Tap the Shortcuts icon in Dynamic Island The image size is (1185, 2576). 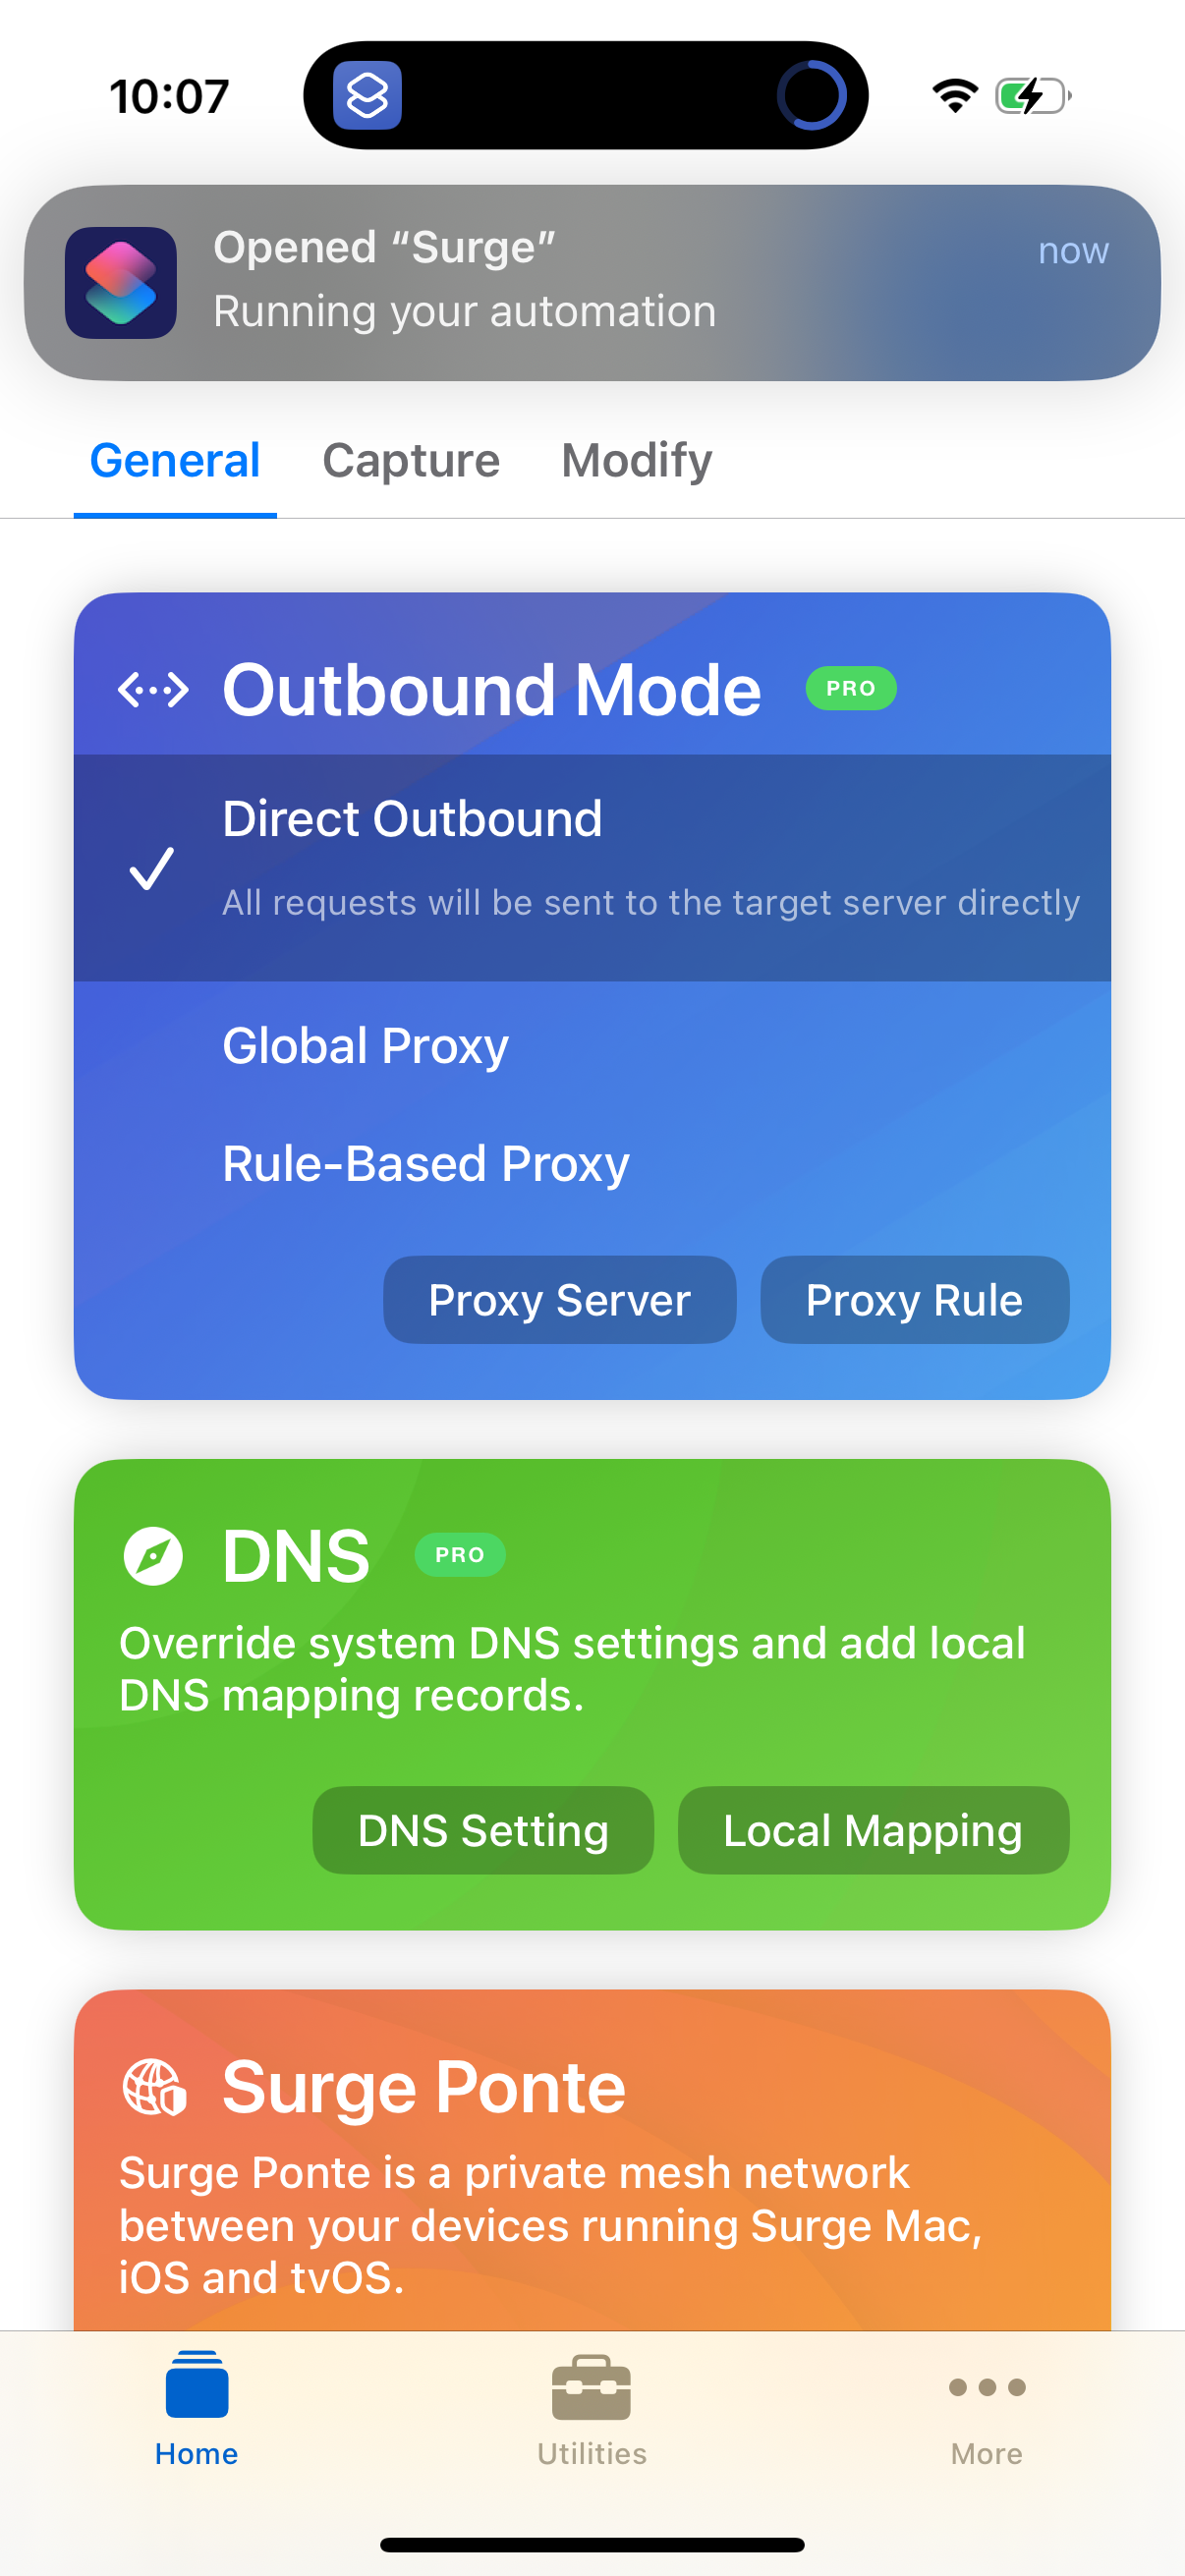point(367,96)
